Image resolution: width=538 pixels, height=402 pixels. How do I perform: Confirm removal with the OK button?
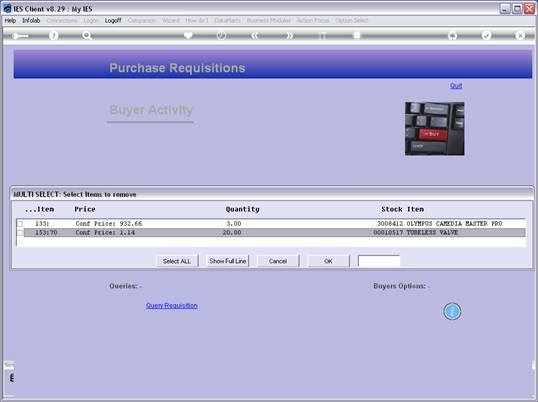pyautogui.click(x=328, y=261)
